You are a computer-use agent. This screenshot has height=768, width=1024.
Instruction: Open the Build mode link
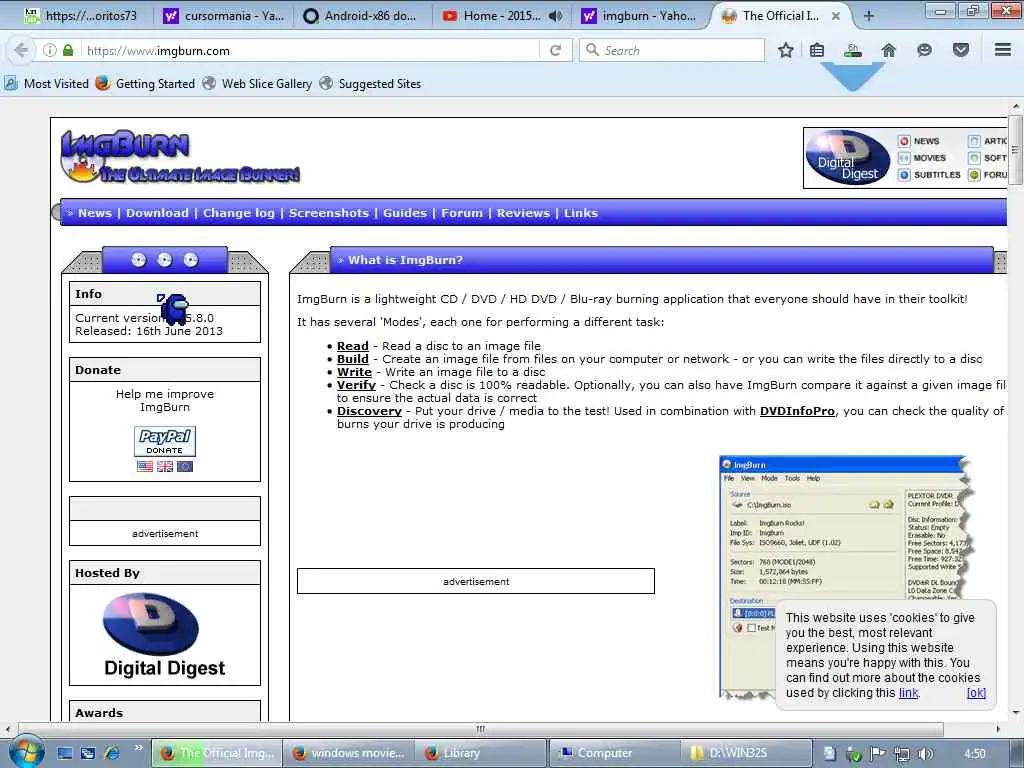pyautogui.click(x=353, y=359)
